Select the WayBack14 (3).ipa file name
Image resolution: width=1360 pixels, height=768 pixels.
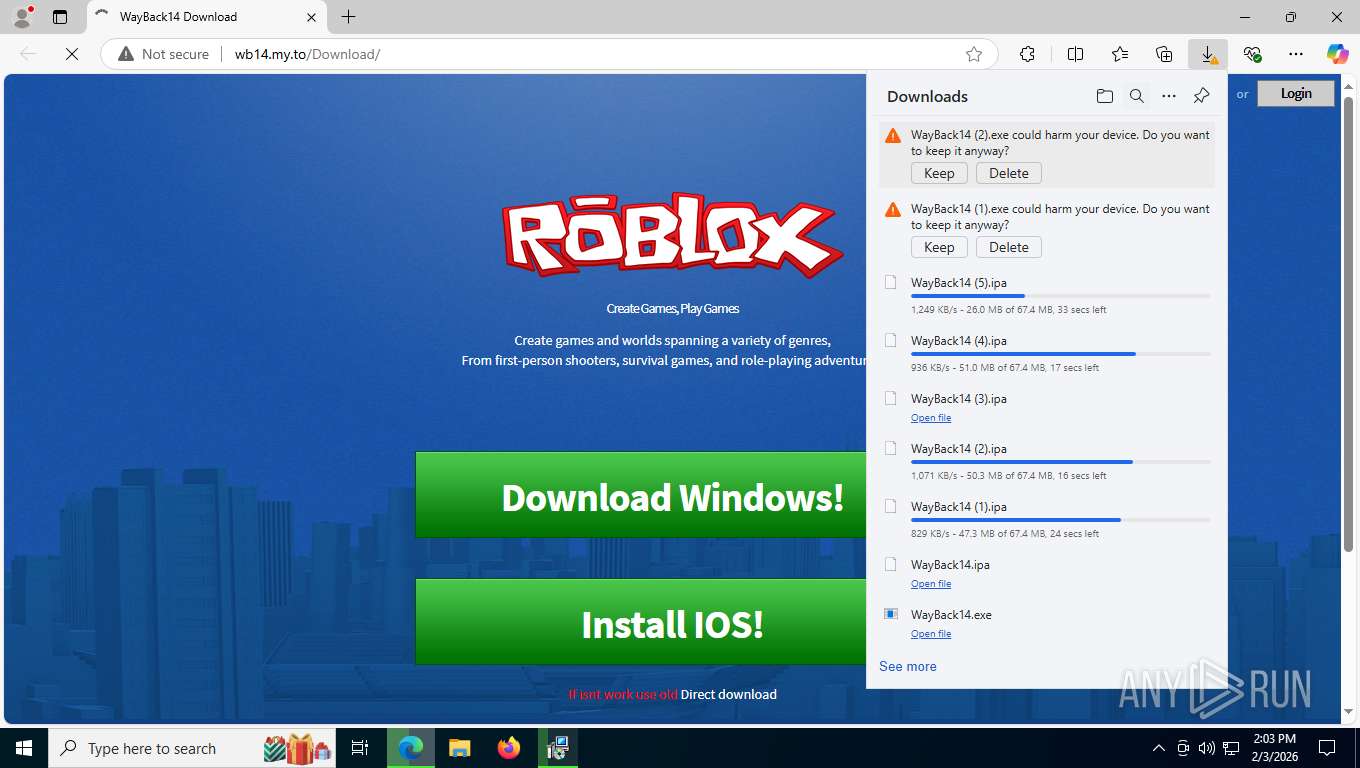pyautogui.click(x=959, y=399)
